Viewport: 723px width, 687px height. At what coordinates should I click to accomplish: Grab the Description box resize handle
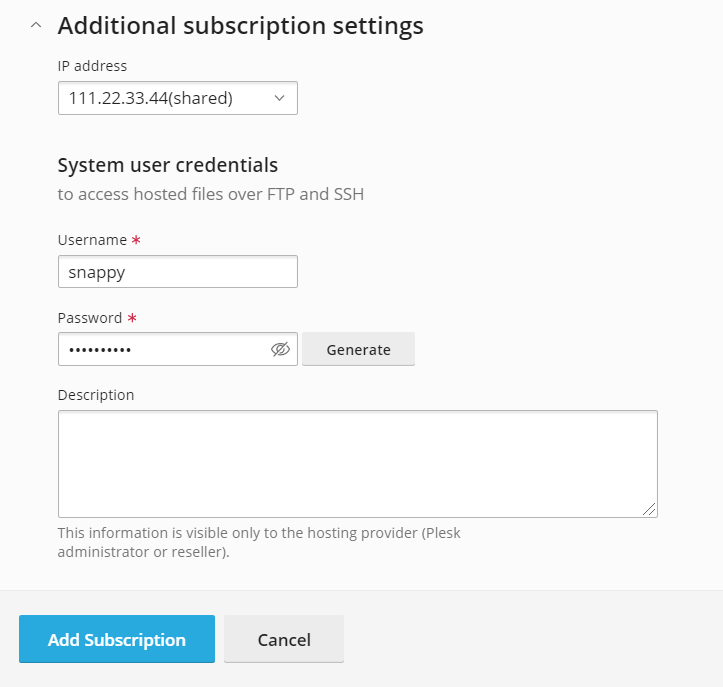[650, 510]
